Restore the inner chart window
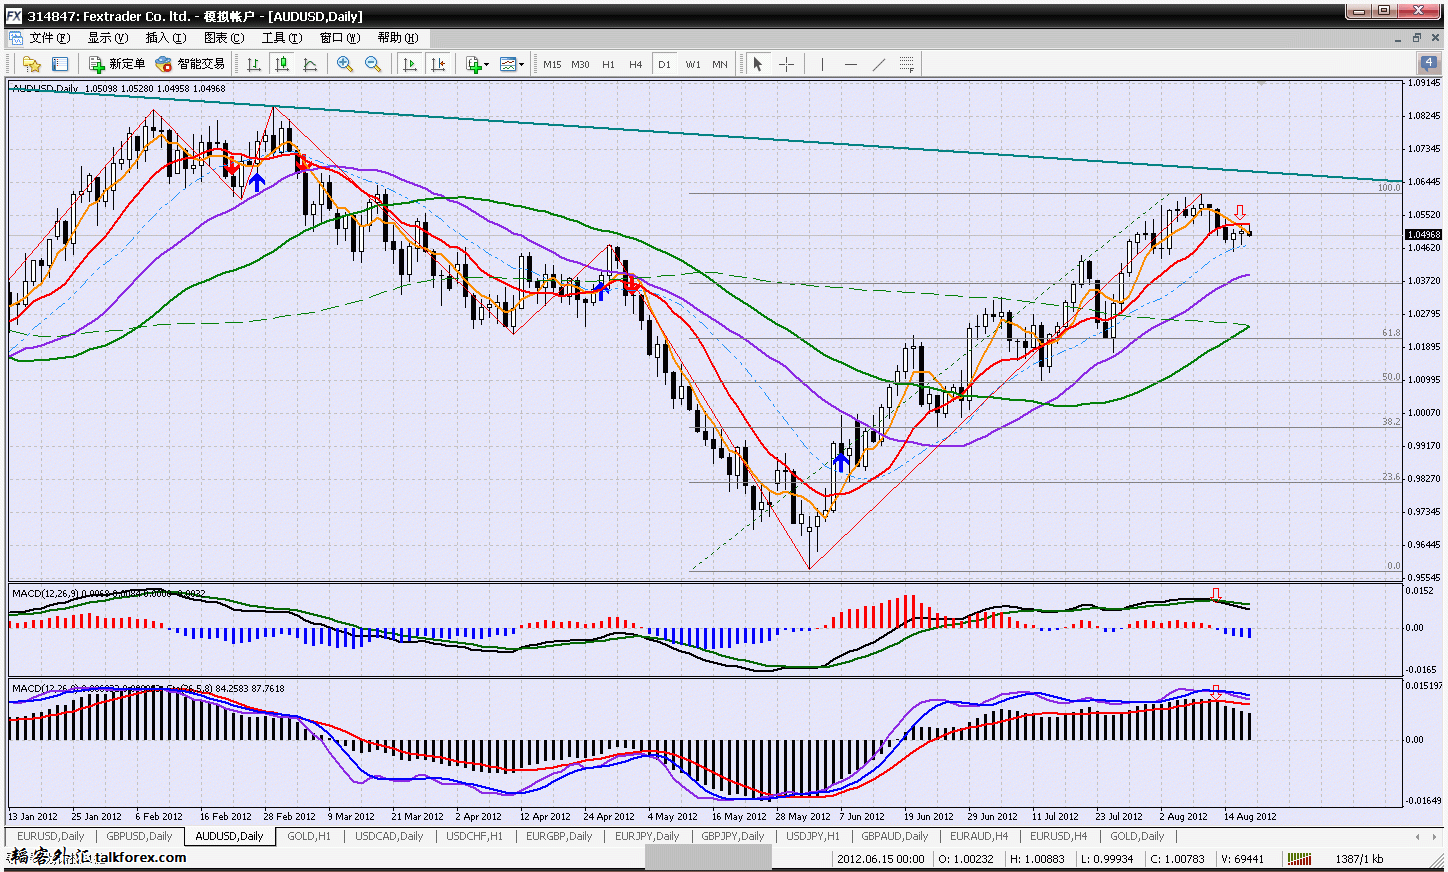This screenshot has width=1448, height=872. (1417, 38)
